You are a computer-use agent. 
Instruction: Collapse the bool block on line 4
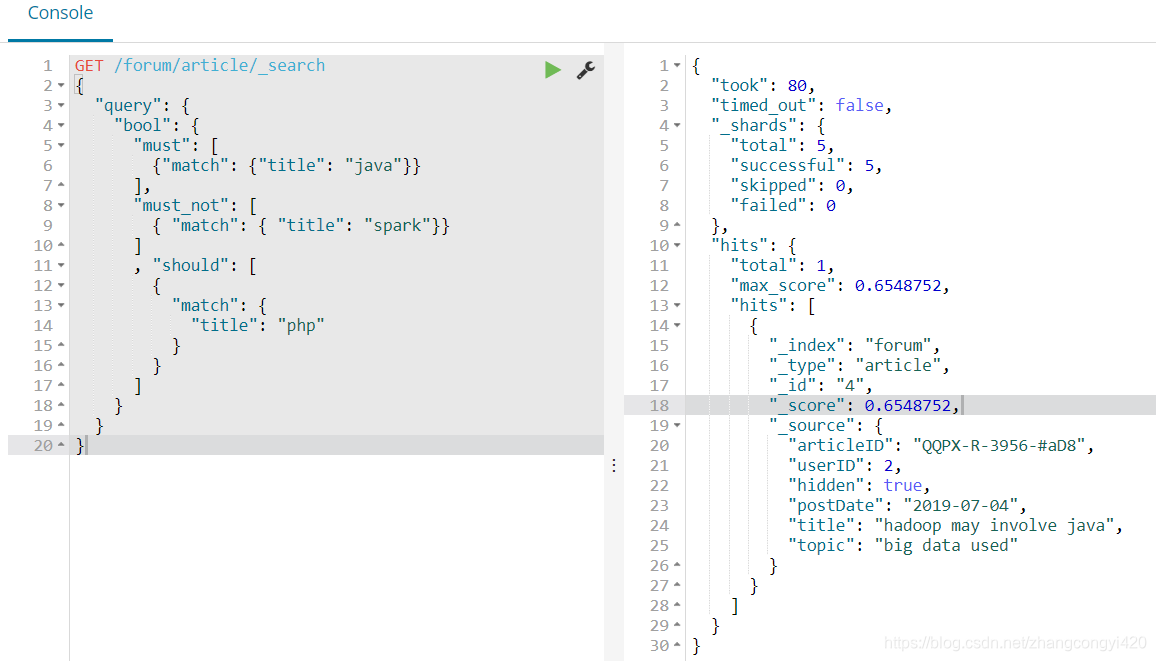(63, 125)
